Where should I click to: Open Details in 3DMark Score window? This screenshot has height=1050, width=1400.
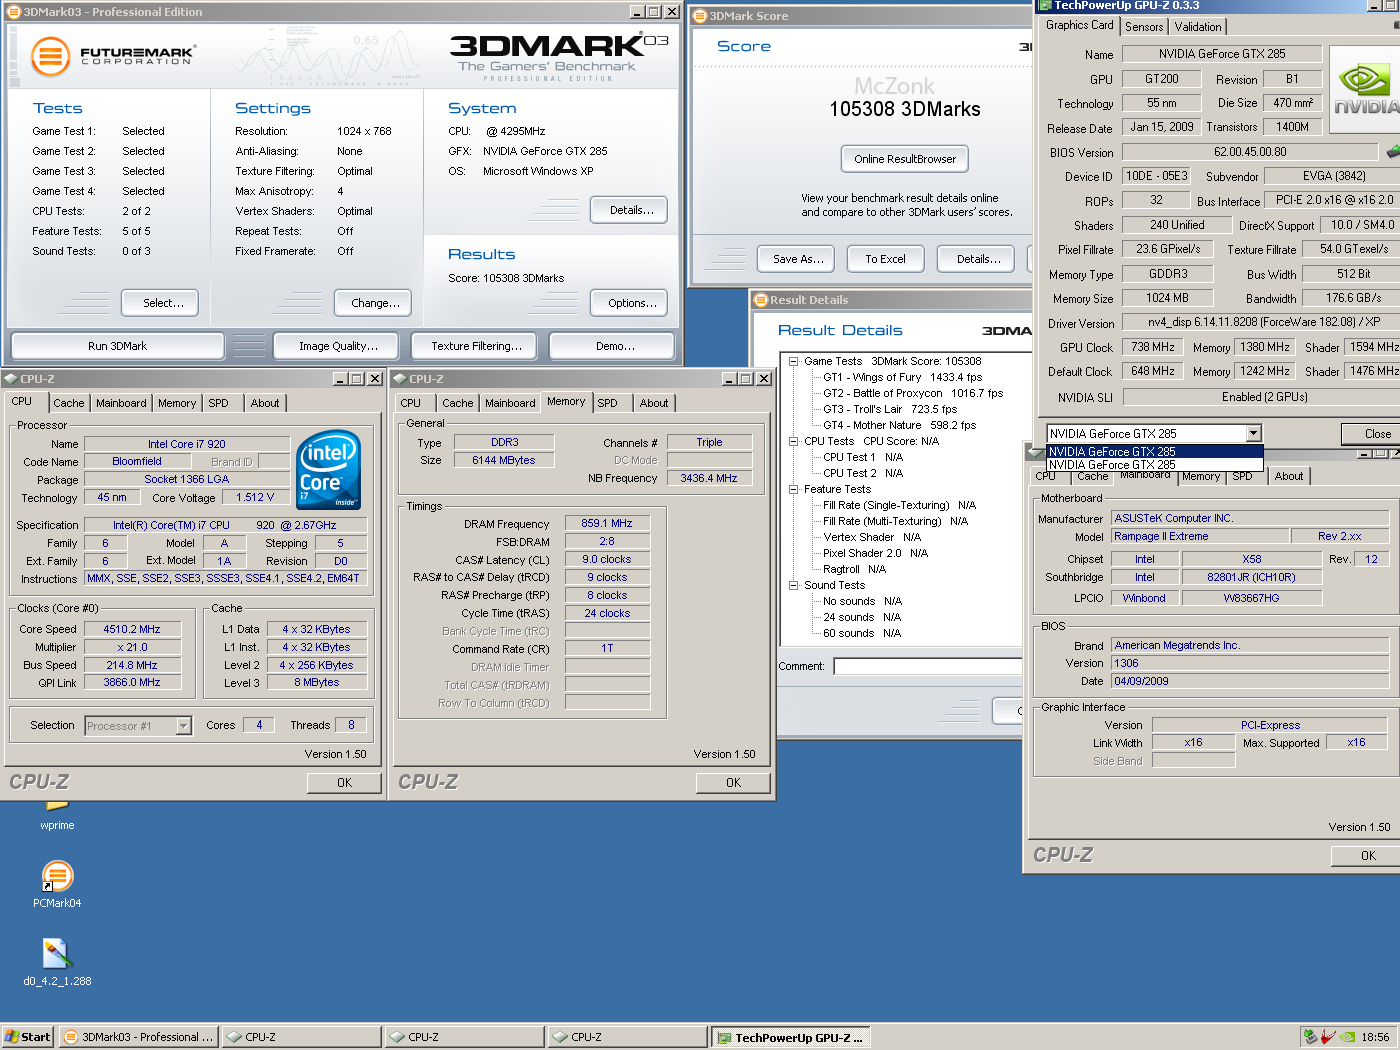pos(976,259)
